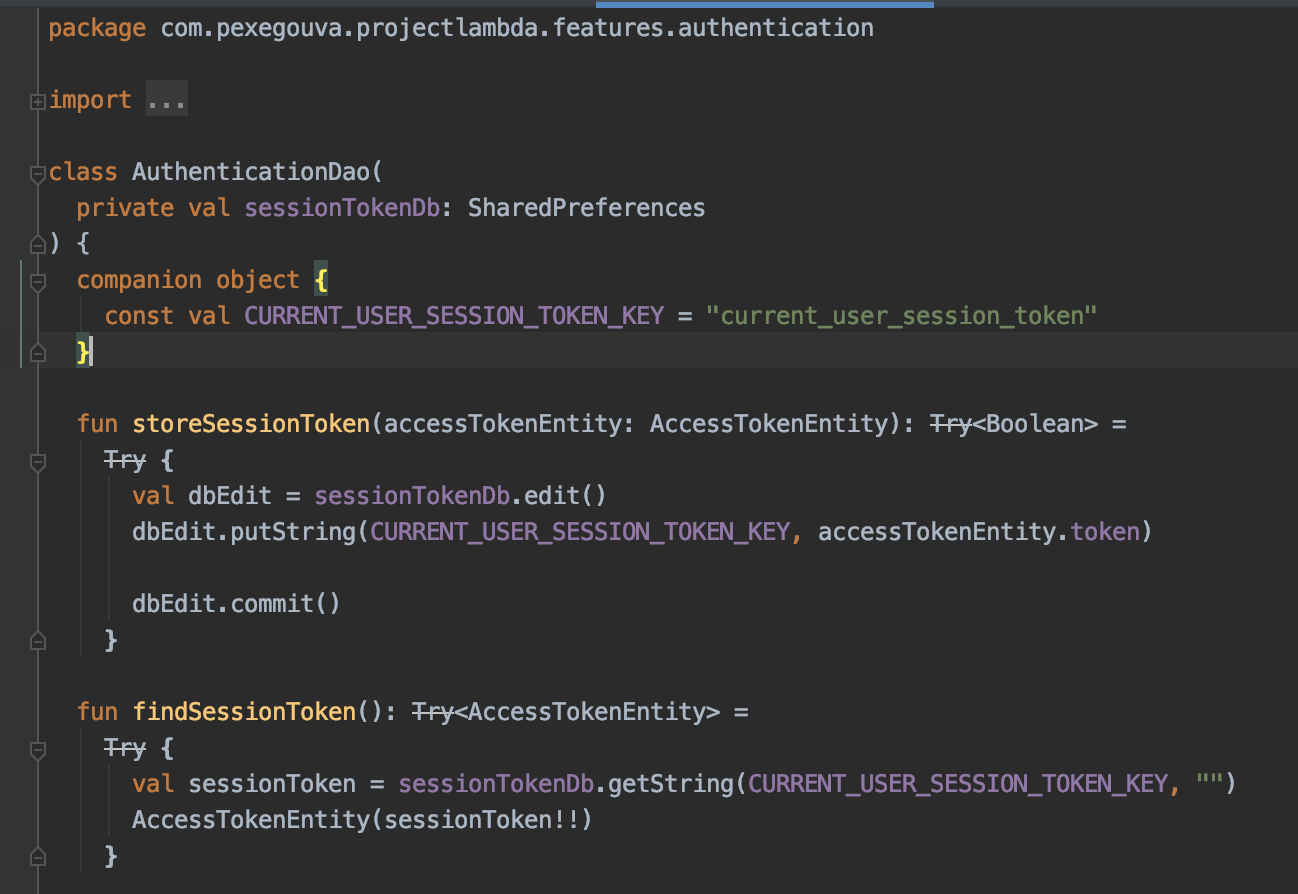Click the class name AuthenticationDao
Image resolution: width=1298 pixels, height=894 pixels.
pyautogui.click(x=251, y=172)
